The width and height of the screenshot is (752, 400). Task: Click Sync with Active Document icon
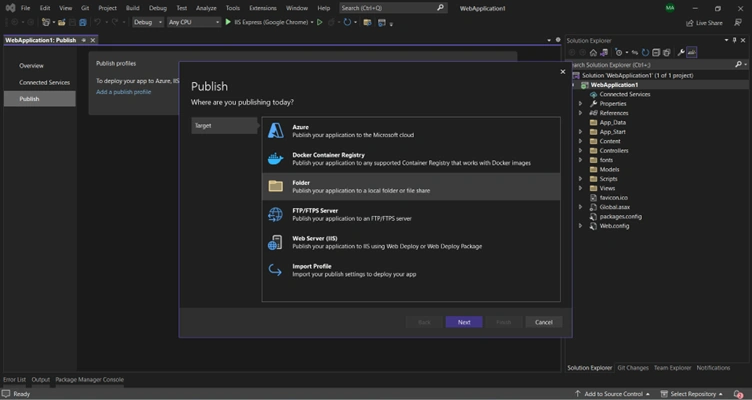point(635,52)
